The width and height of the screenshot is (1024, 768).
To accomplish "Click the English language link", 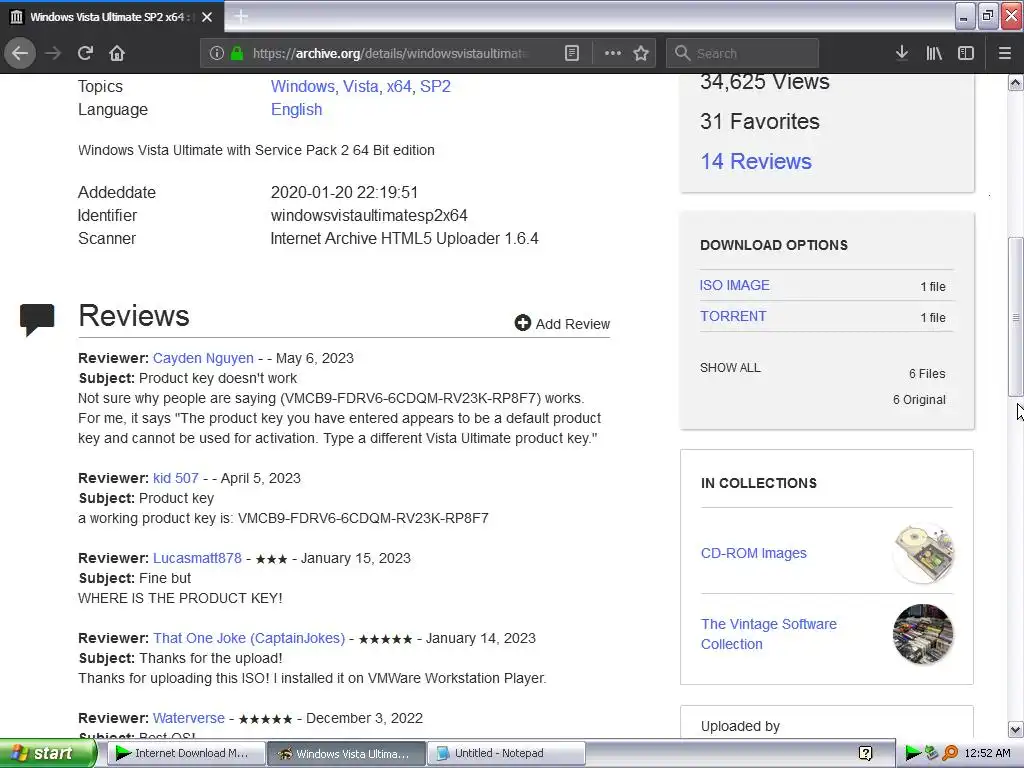I will pos(296,109).
